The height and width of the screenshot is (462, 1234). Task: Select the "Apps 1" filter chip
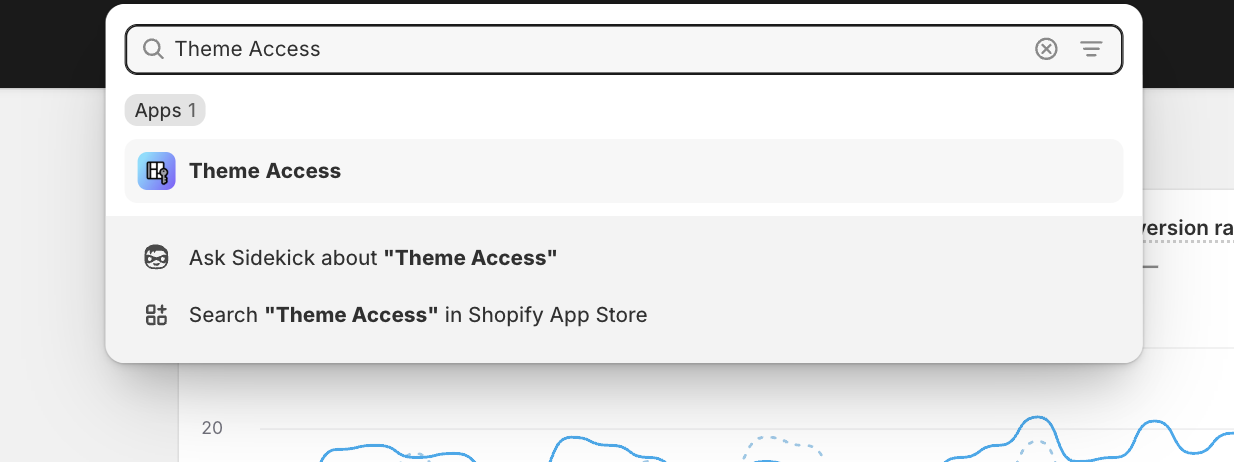(x=165, y=110)
